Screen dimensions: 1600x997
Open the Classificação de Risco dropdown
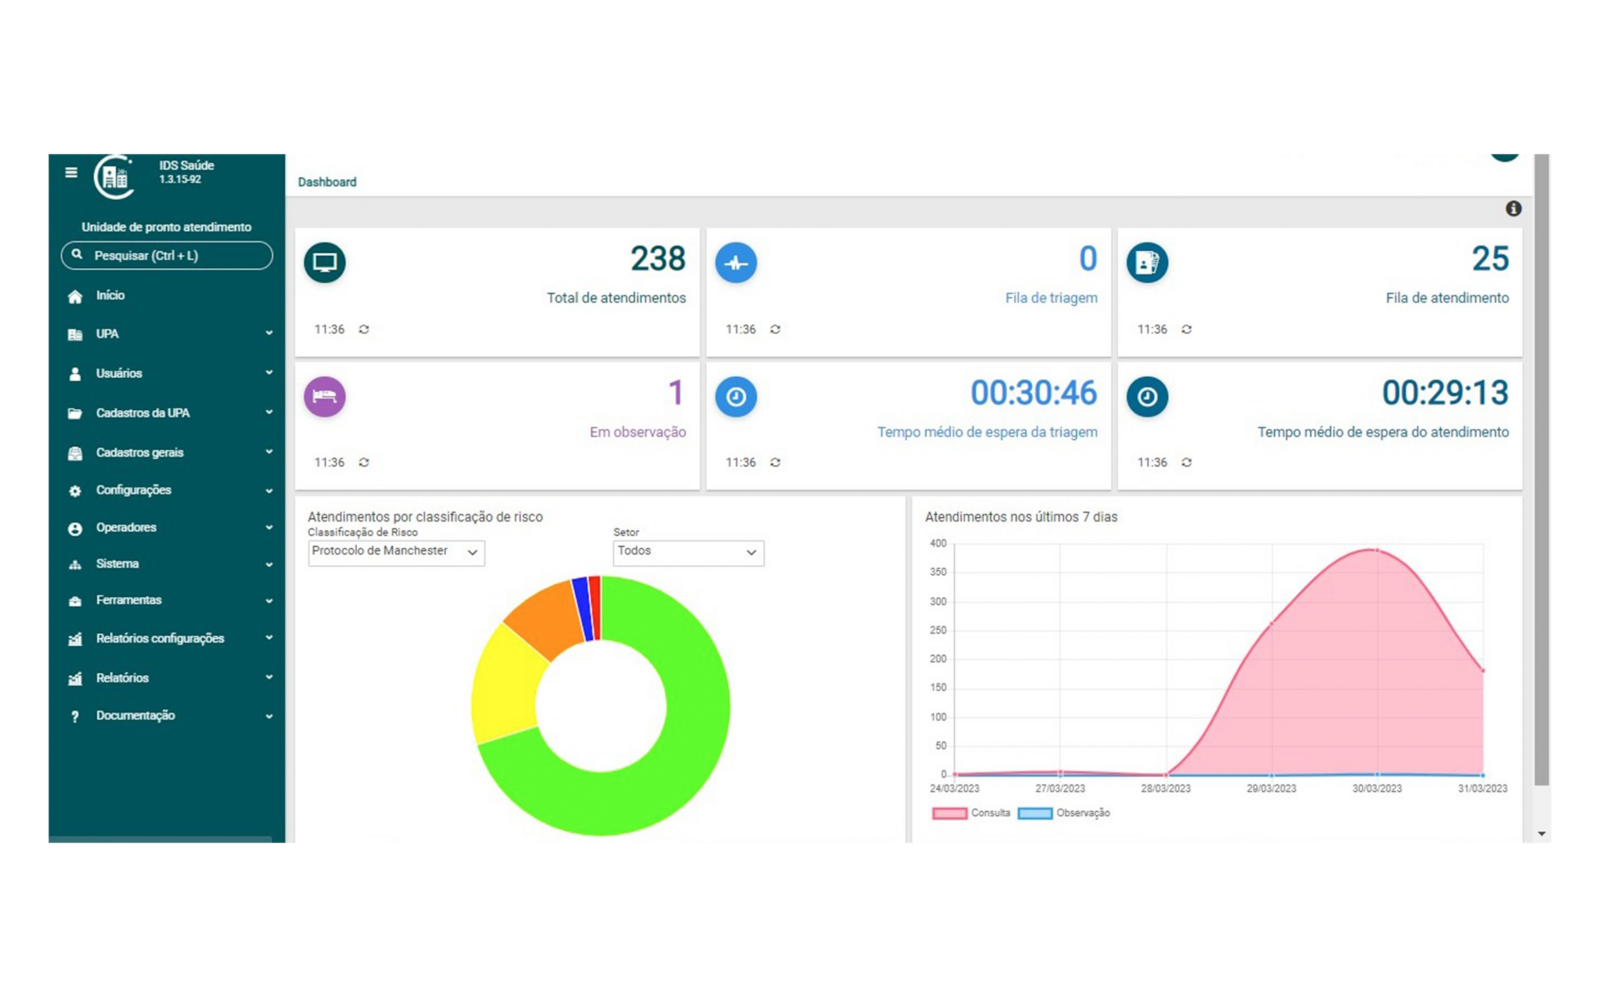[396, 552]
